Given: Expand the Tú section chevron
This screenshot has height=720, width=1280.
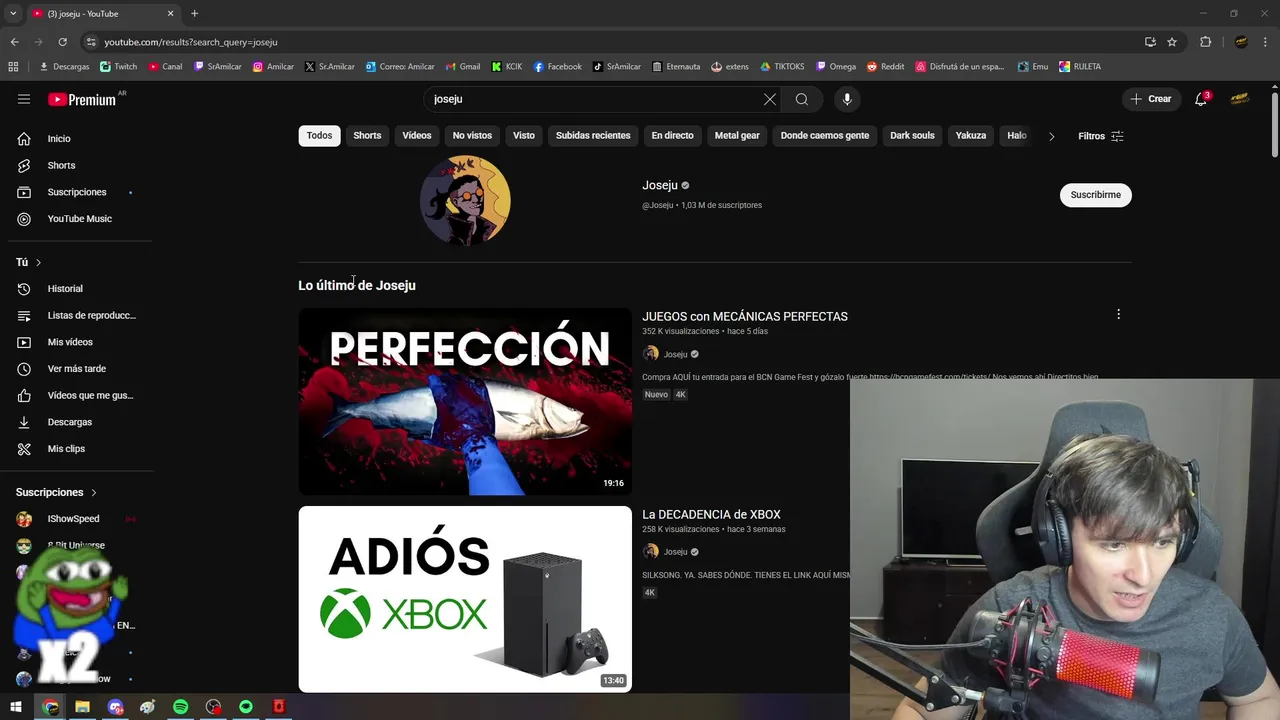Looking at the screenshot, I should 38,262.
